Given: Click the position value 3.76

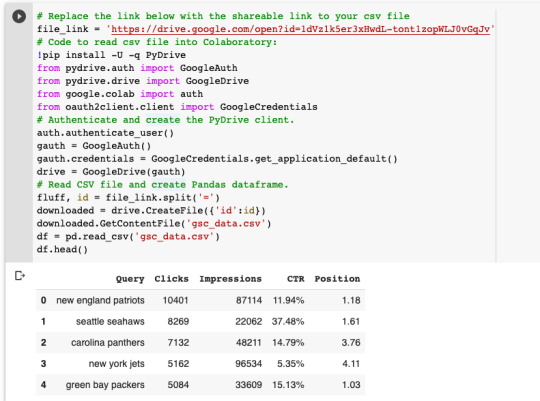Looking at the screenshot, I should point(351,343).
